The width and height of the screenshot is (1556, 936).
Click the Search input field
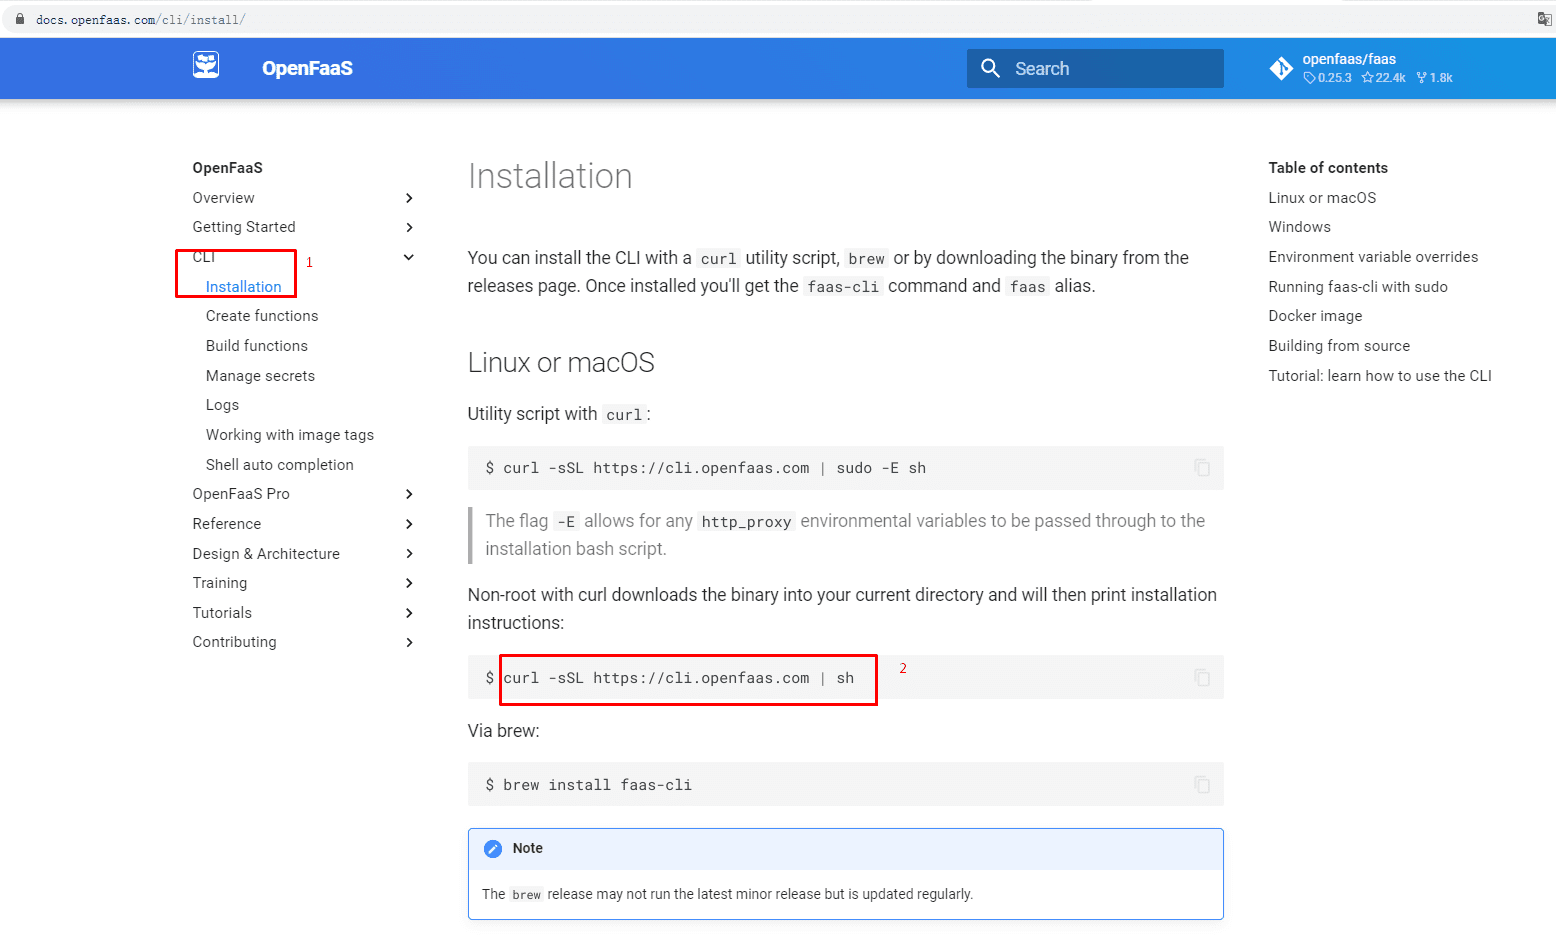(x=1095, y=68)
